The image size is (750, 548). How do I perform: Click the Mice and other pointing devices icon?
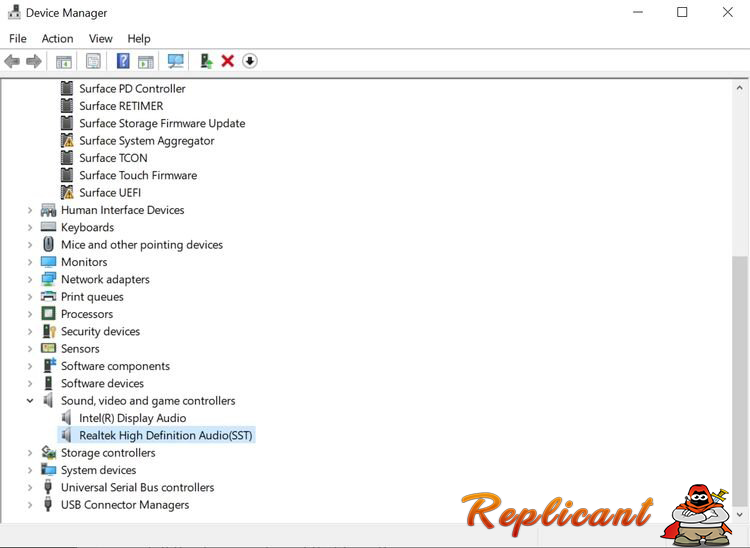(x=48, y=244)
